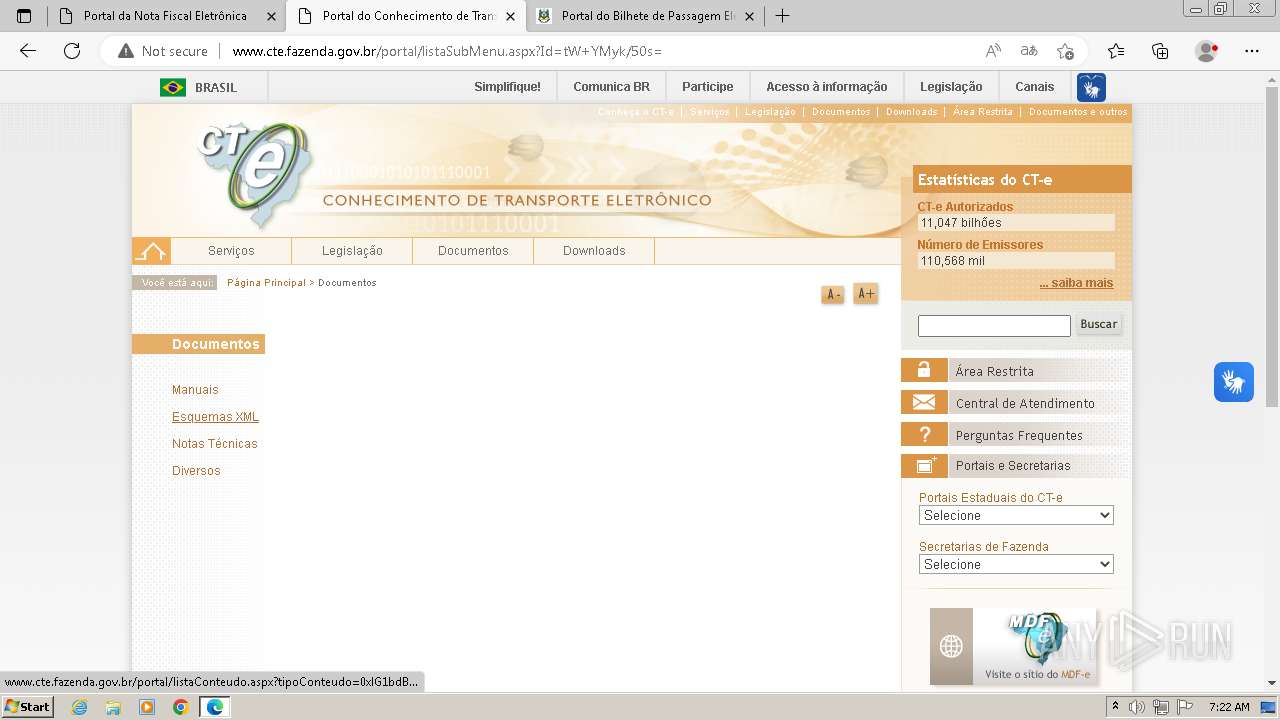Screen dimensions: 1280x720
Task: Click the search text field
Action: (x=994, y=326)
